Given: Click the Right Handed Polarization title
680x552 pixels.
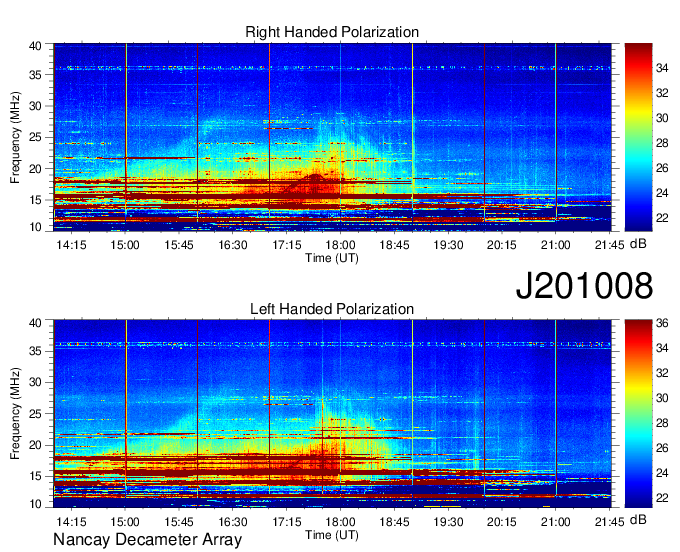Looking at the screenshot, I should point(332,32).
